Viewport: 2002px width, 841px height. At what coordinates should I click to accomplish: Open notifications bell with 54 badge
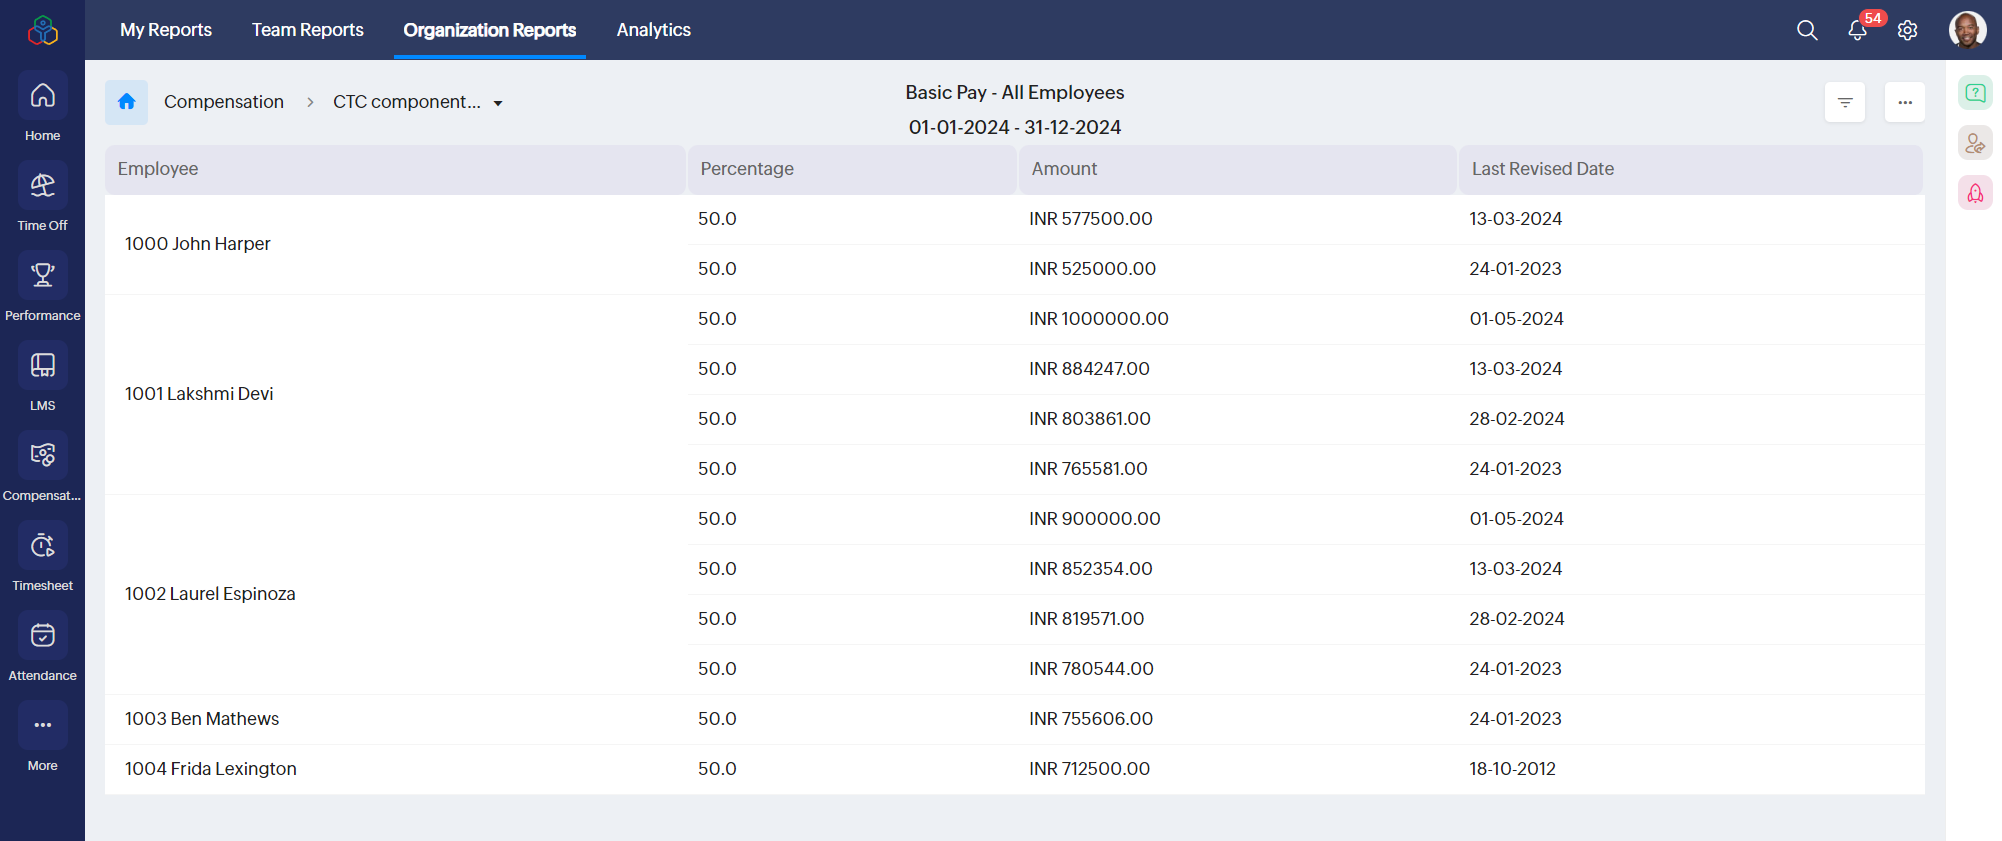1858,30
